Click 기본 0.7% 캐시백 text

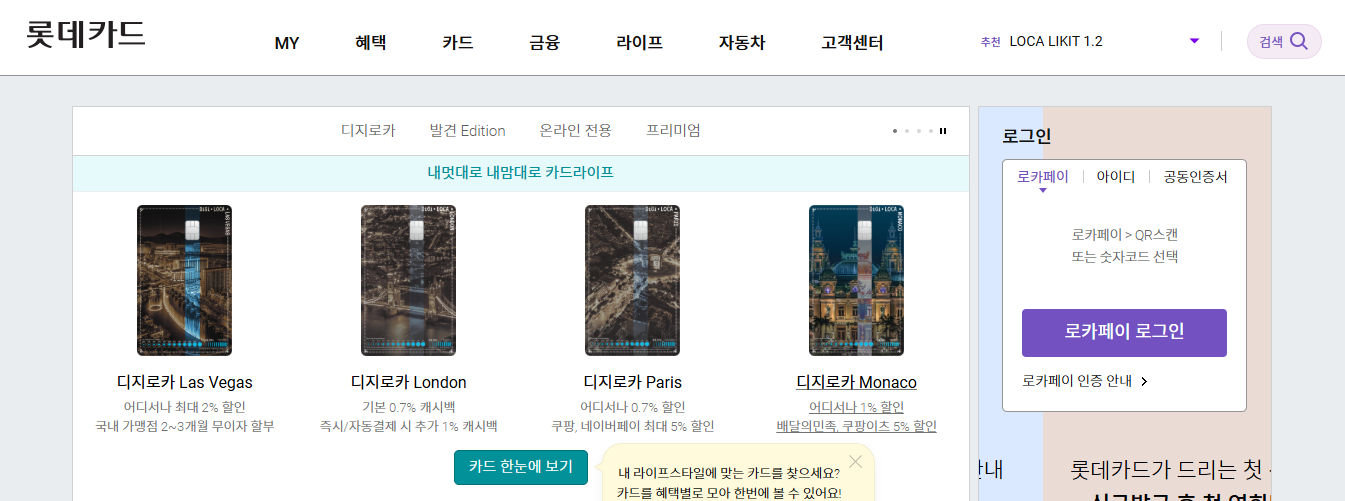coord(408,407)
